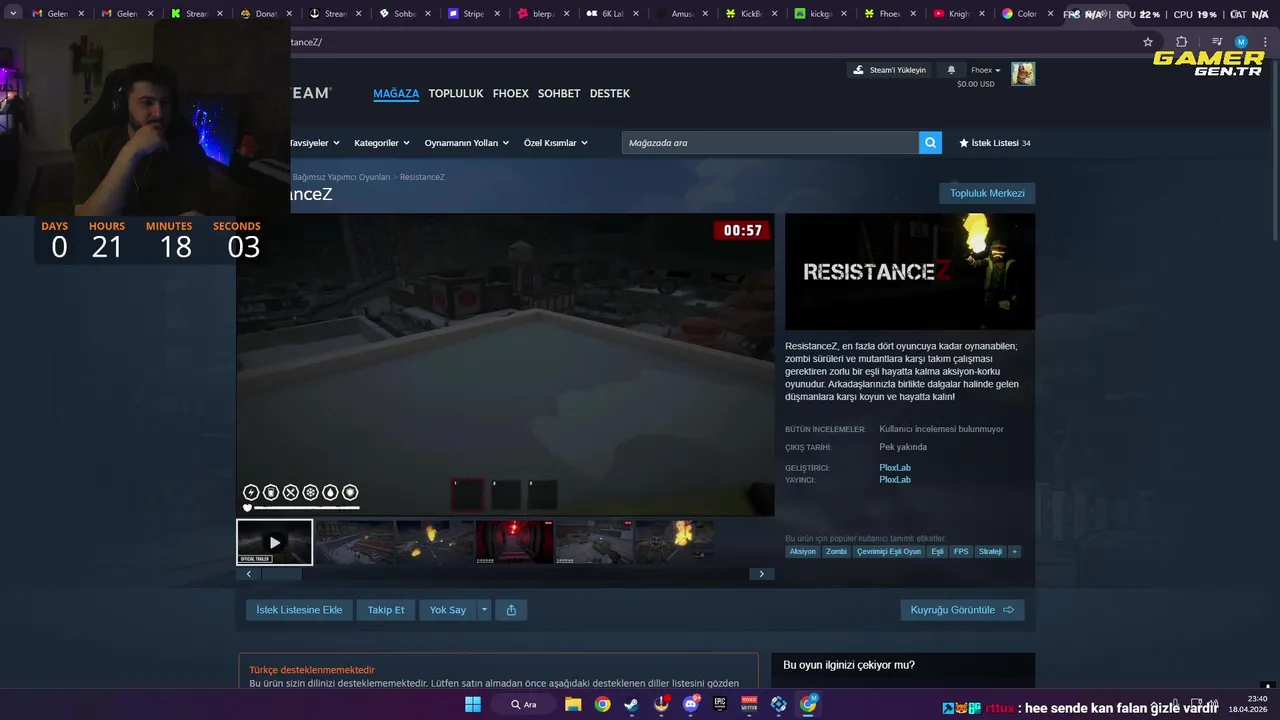Launch Steam from the taskbar

(631, 704)
